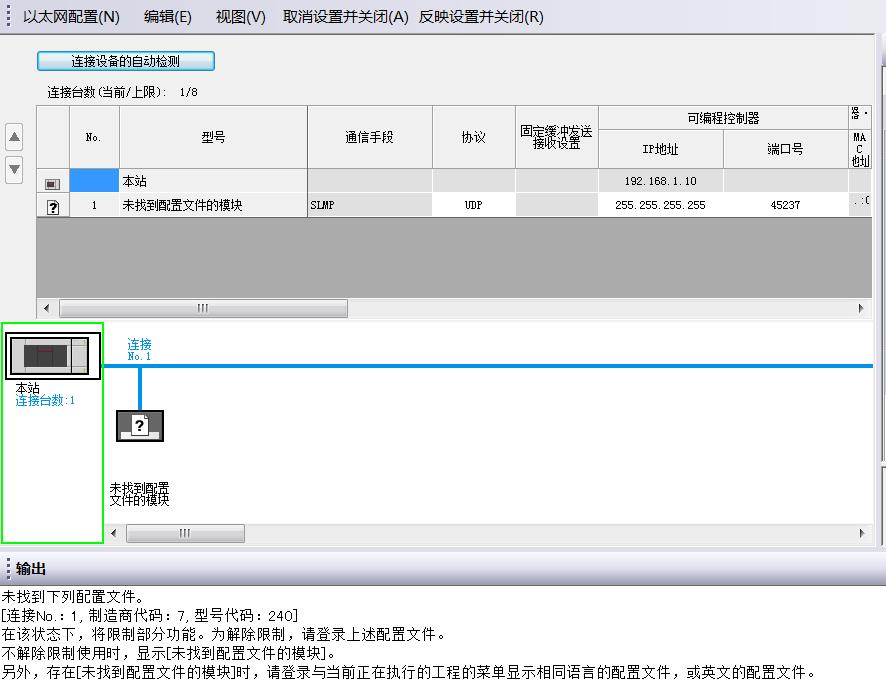Select the unknown module question-mark icon in diagram
The width and height of the screenshot is (886, 691).
point(140,426)
